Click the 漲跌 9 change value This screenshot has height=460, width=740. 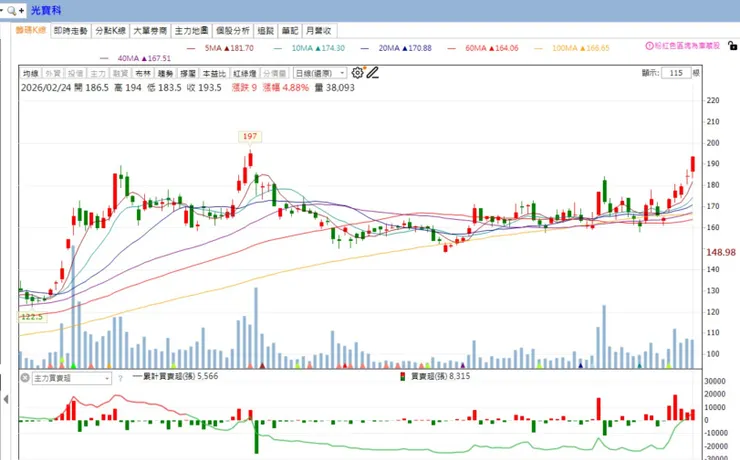click(244, 88)
